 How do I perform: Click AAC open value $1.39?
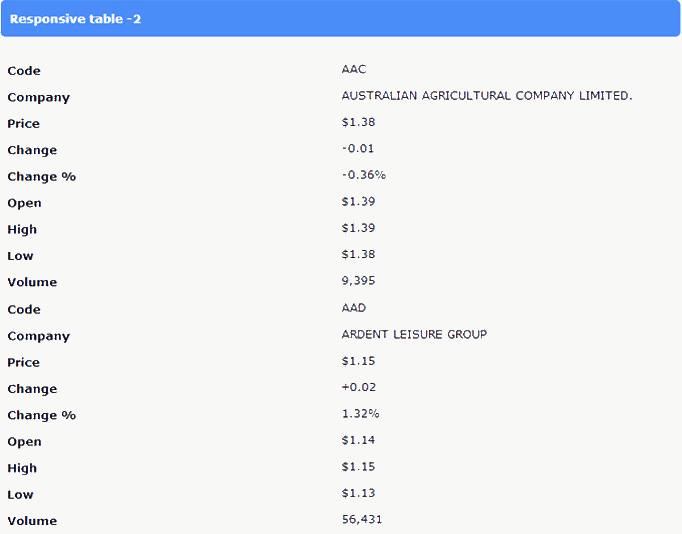click(x=358, y=202)
